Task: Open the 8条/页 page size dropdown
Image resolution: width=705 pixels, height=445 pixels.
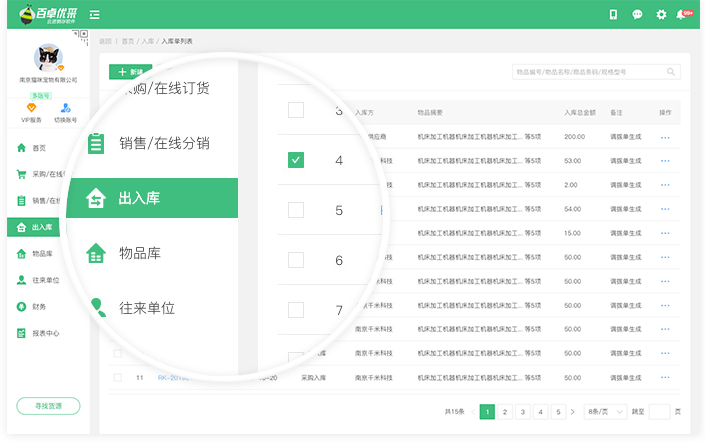Action: 603,412
